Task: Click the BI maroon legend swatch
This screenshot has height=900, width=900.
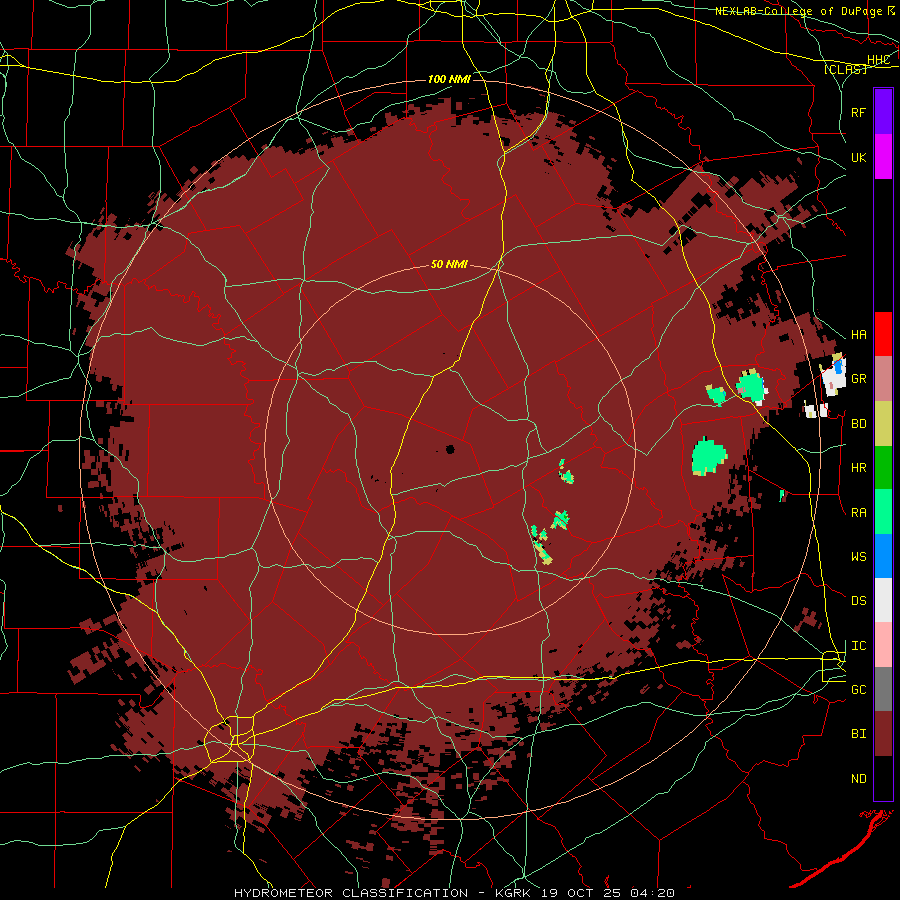Action: point(883,734)
